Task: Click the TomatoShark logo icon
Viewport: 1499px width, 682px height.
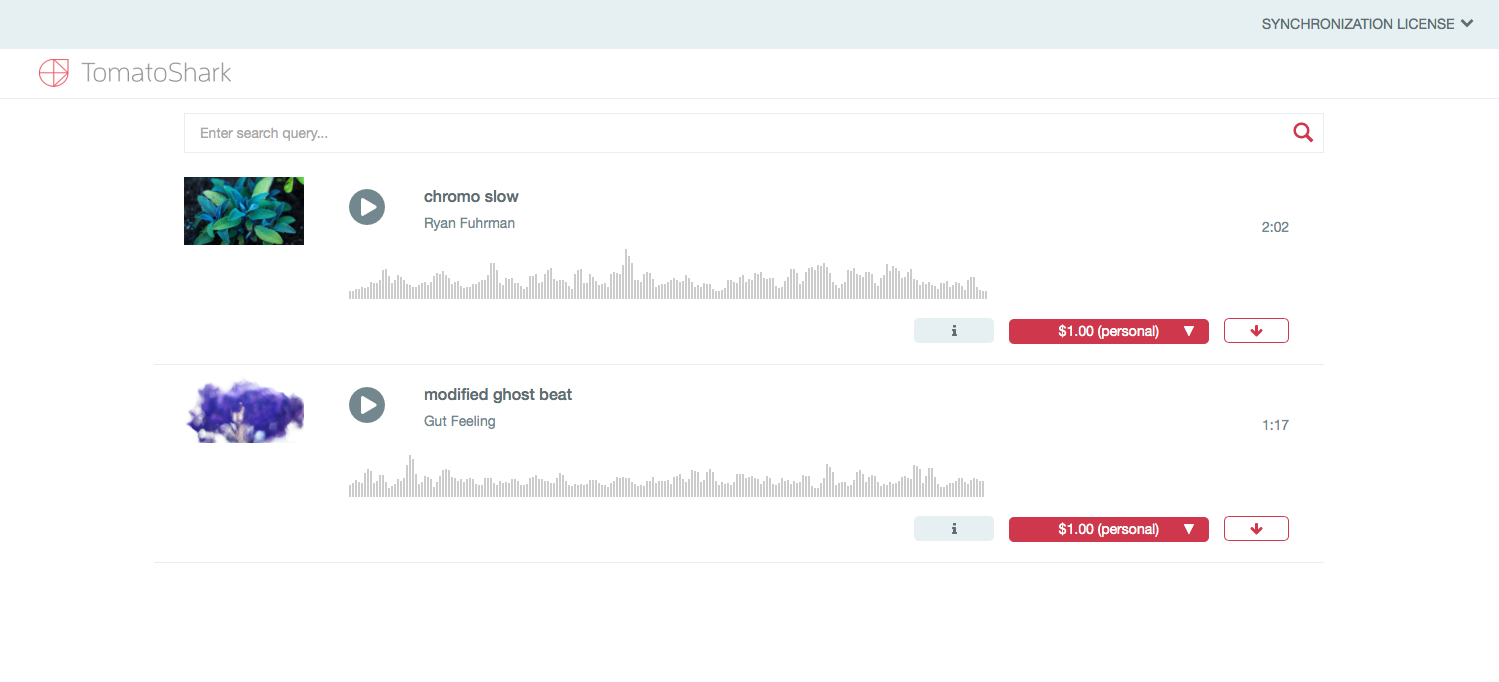Action: point(54,73)
